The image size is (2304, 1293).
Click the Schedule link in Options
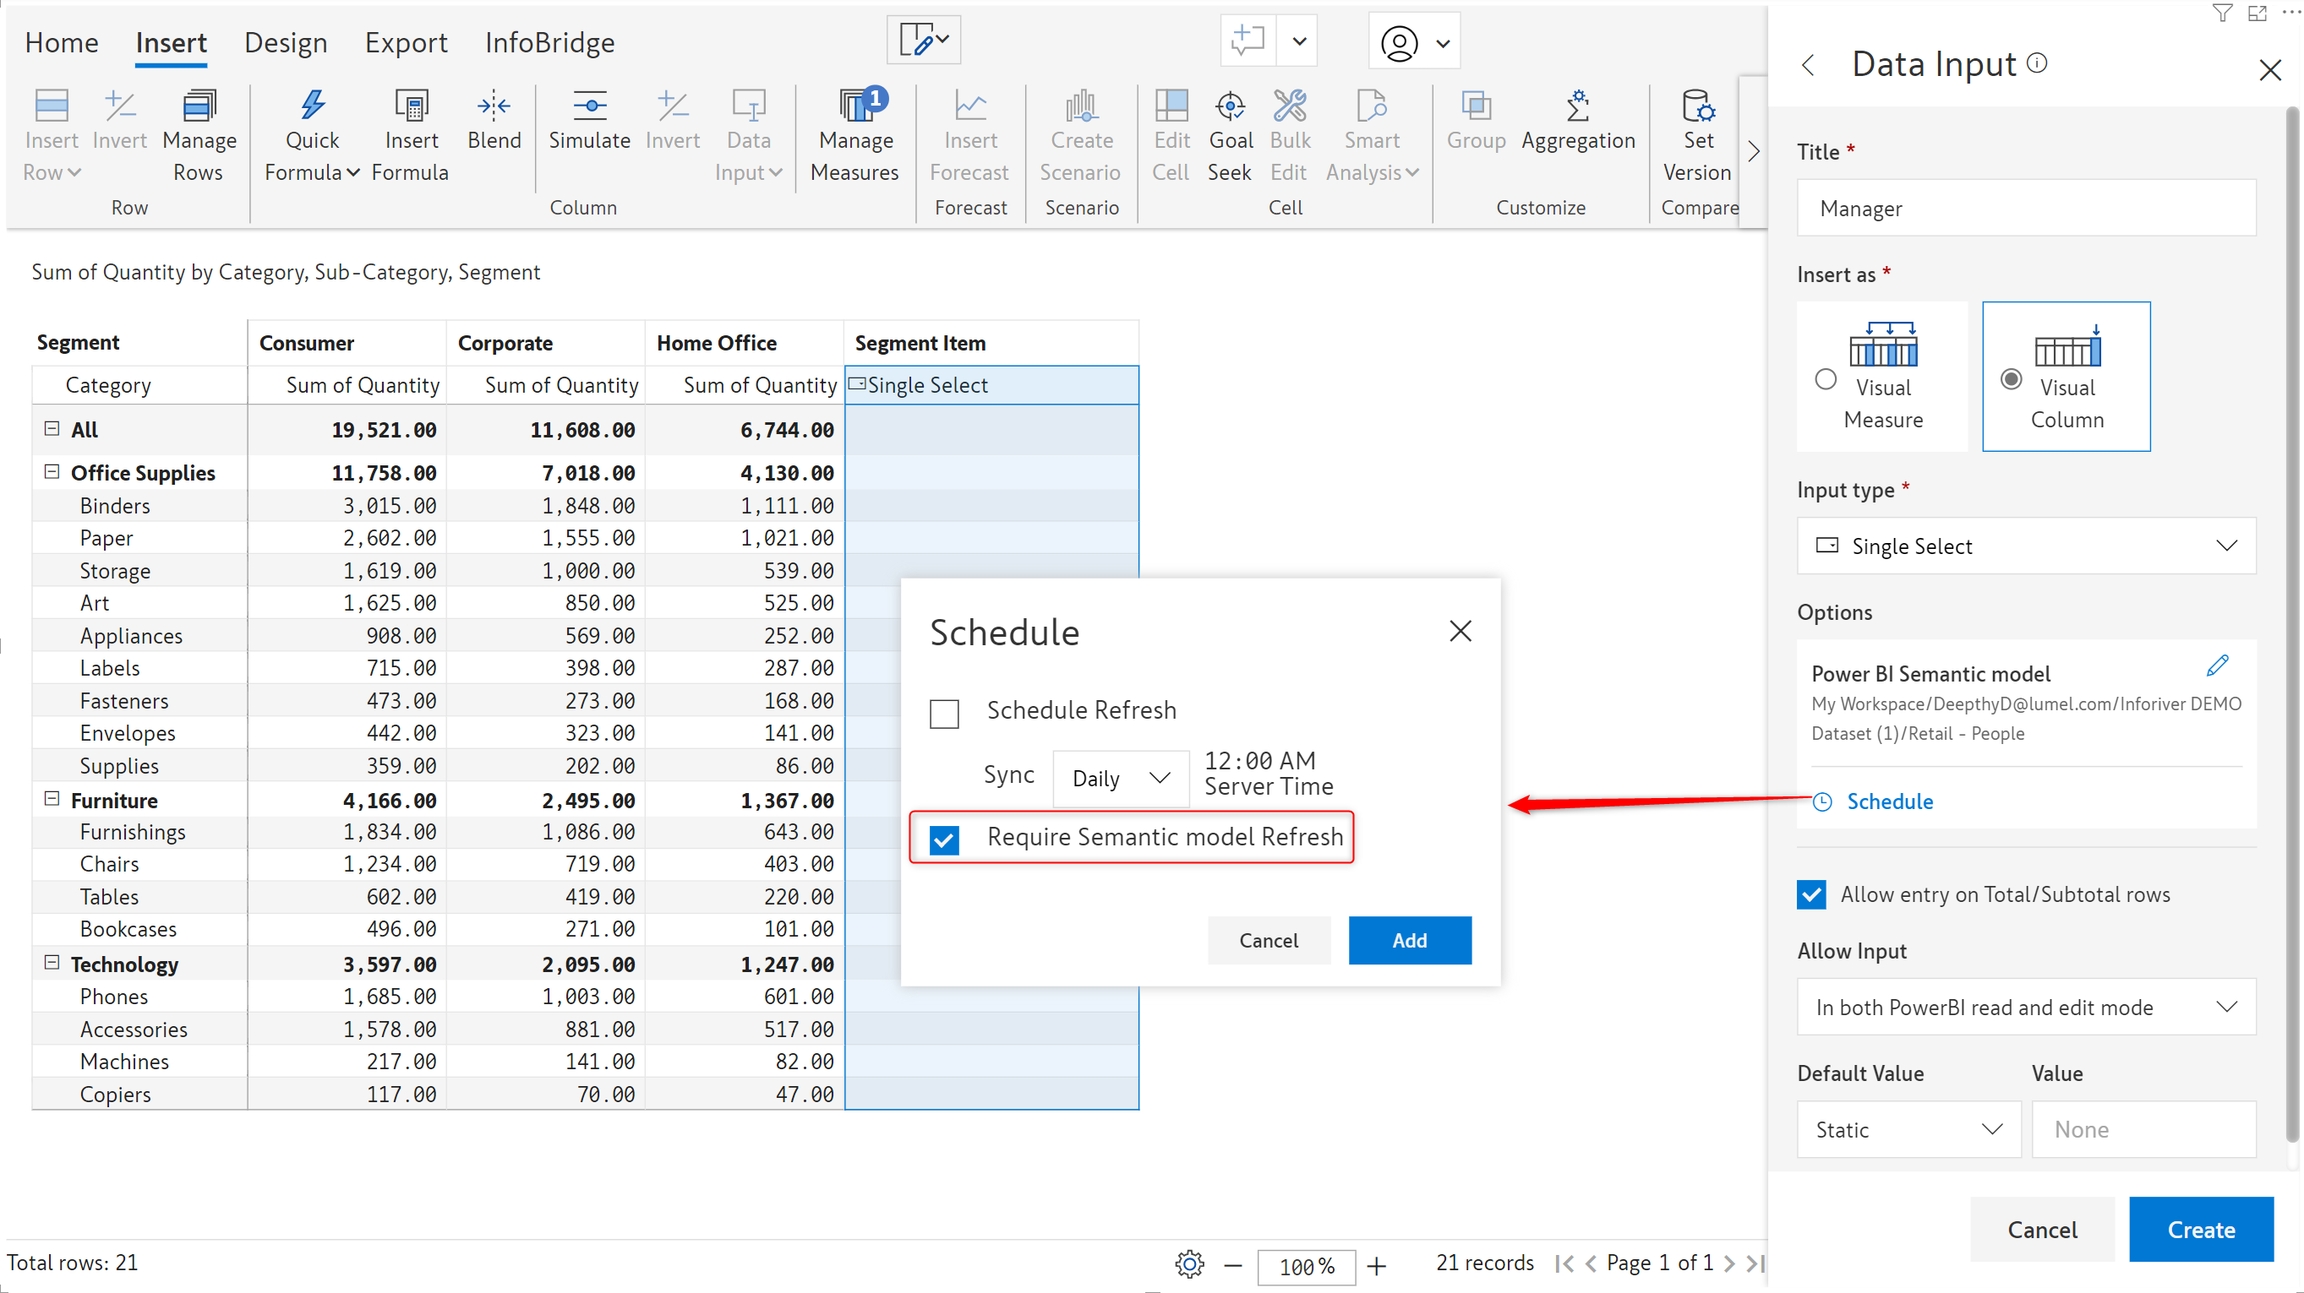(1889, 801)
